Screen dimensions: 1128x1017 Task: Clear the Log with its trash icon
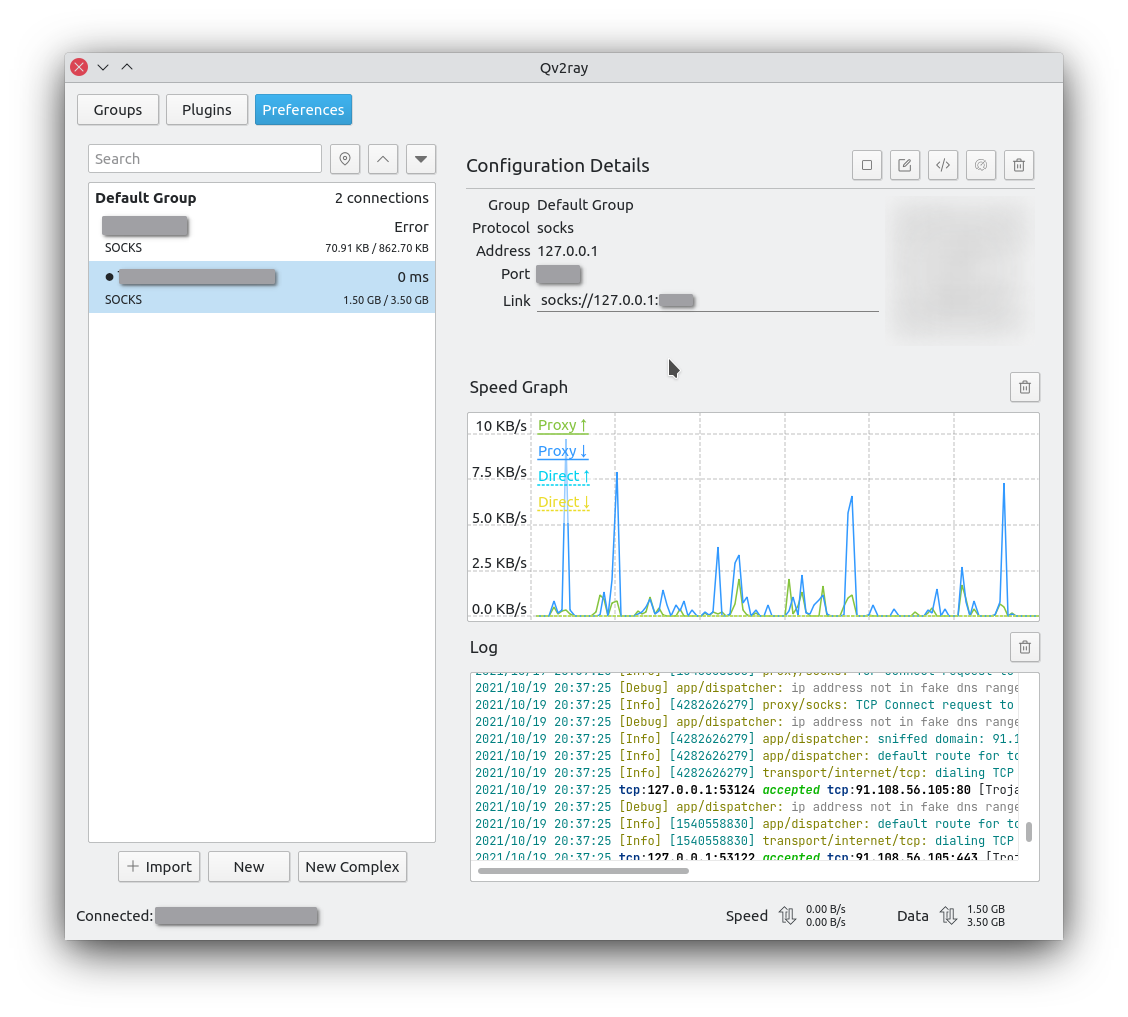(x=1025, y=647)
